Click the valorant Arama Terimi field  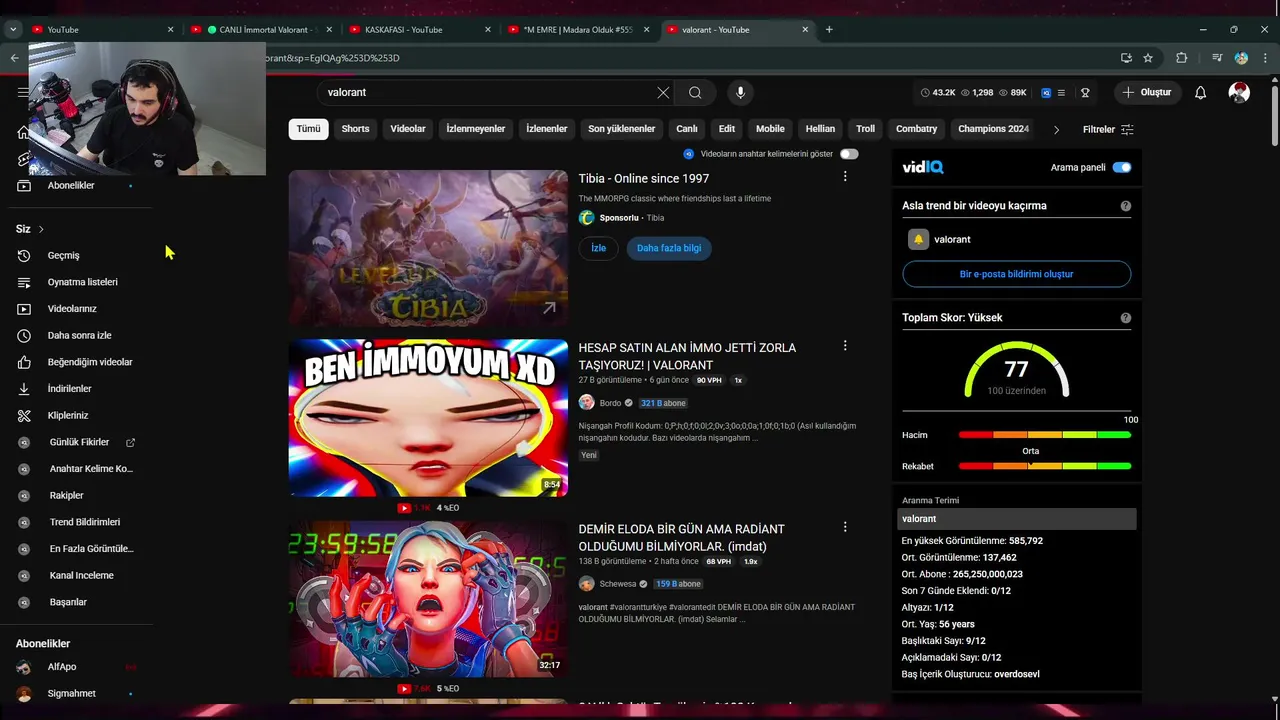[x=1016, y=519]
